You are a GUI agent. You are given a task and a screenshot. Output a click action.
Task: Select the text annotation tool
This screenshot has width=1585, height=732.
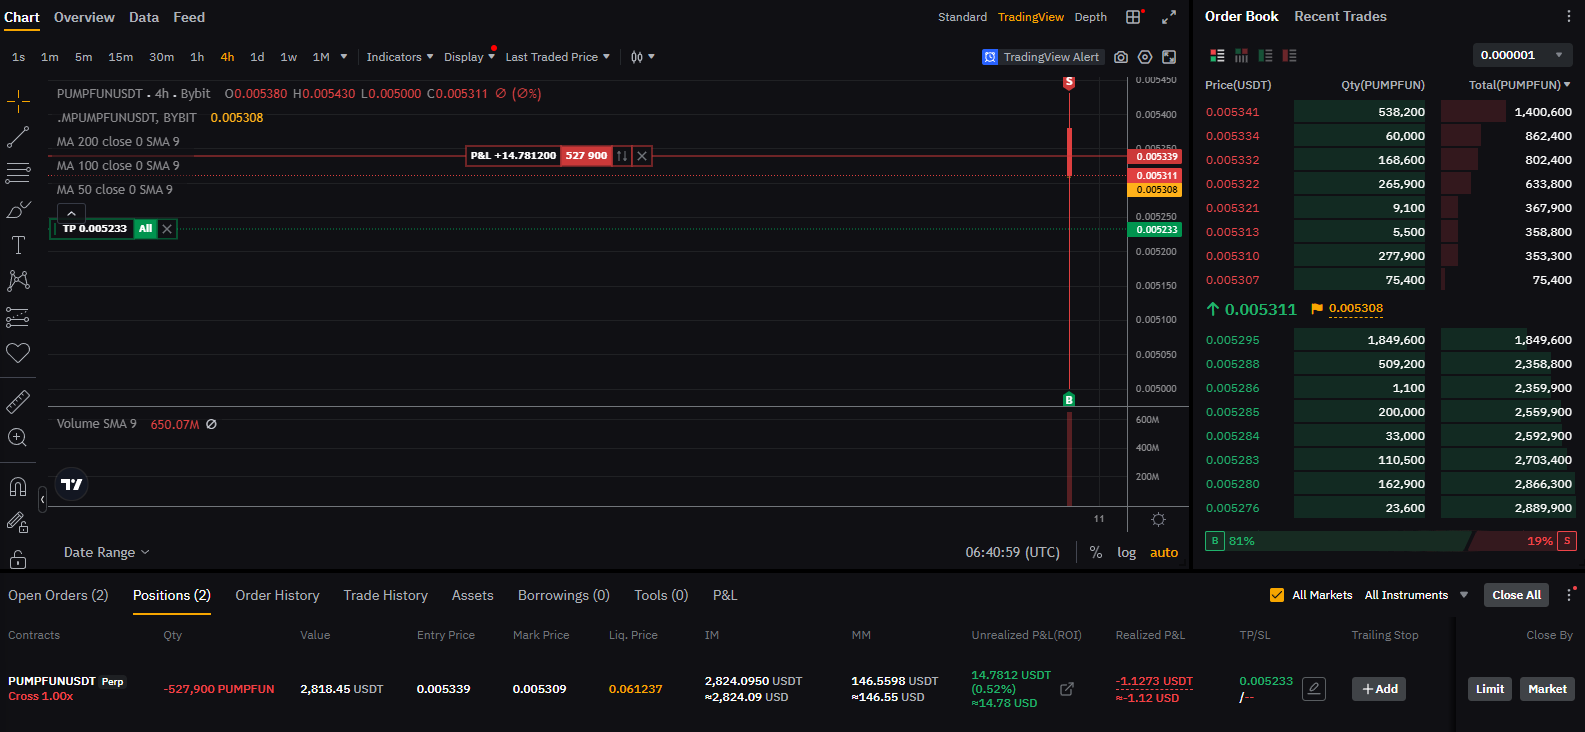(18, 245)
